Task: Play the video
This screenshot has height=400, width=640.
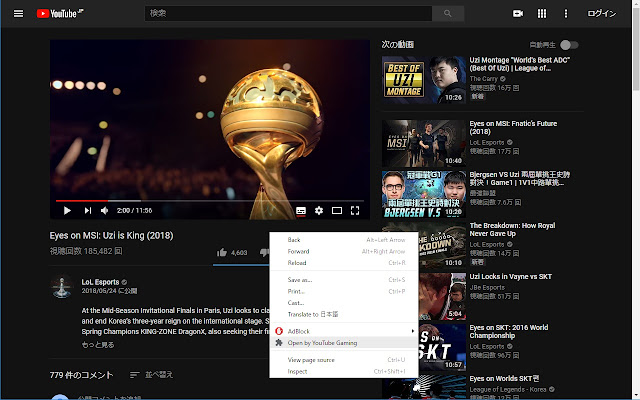Action: pos(67,211)
